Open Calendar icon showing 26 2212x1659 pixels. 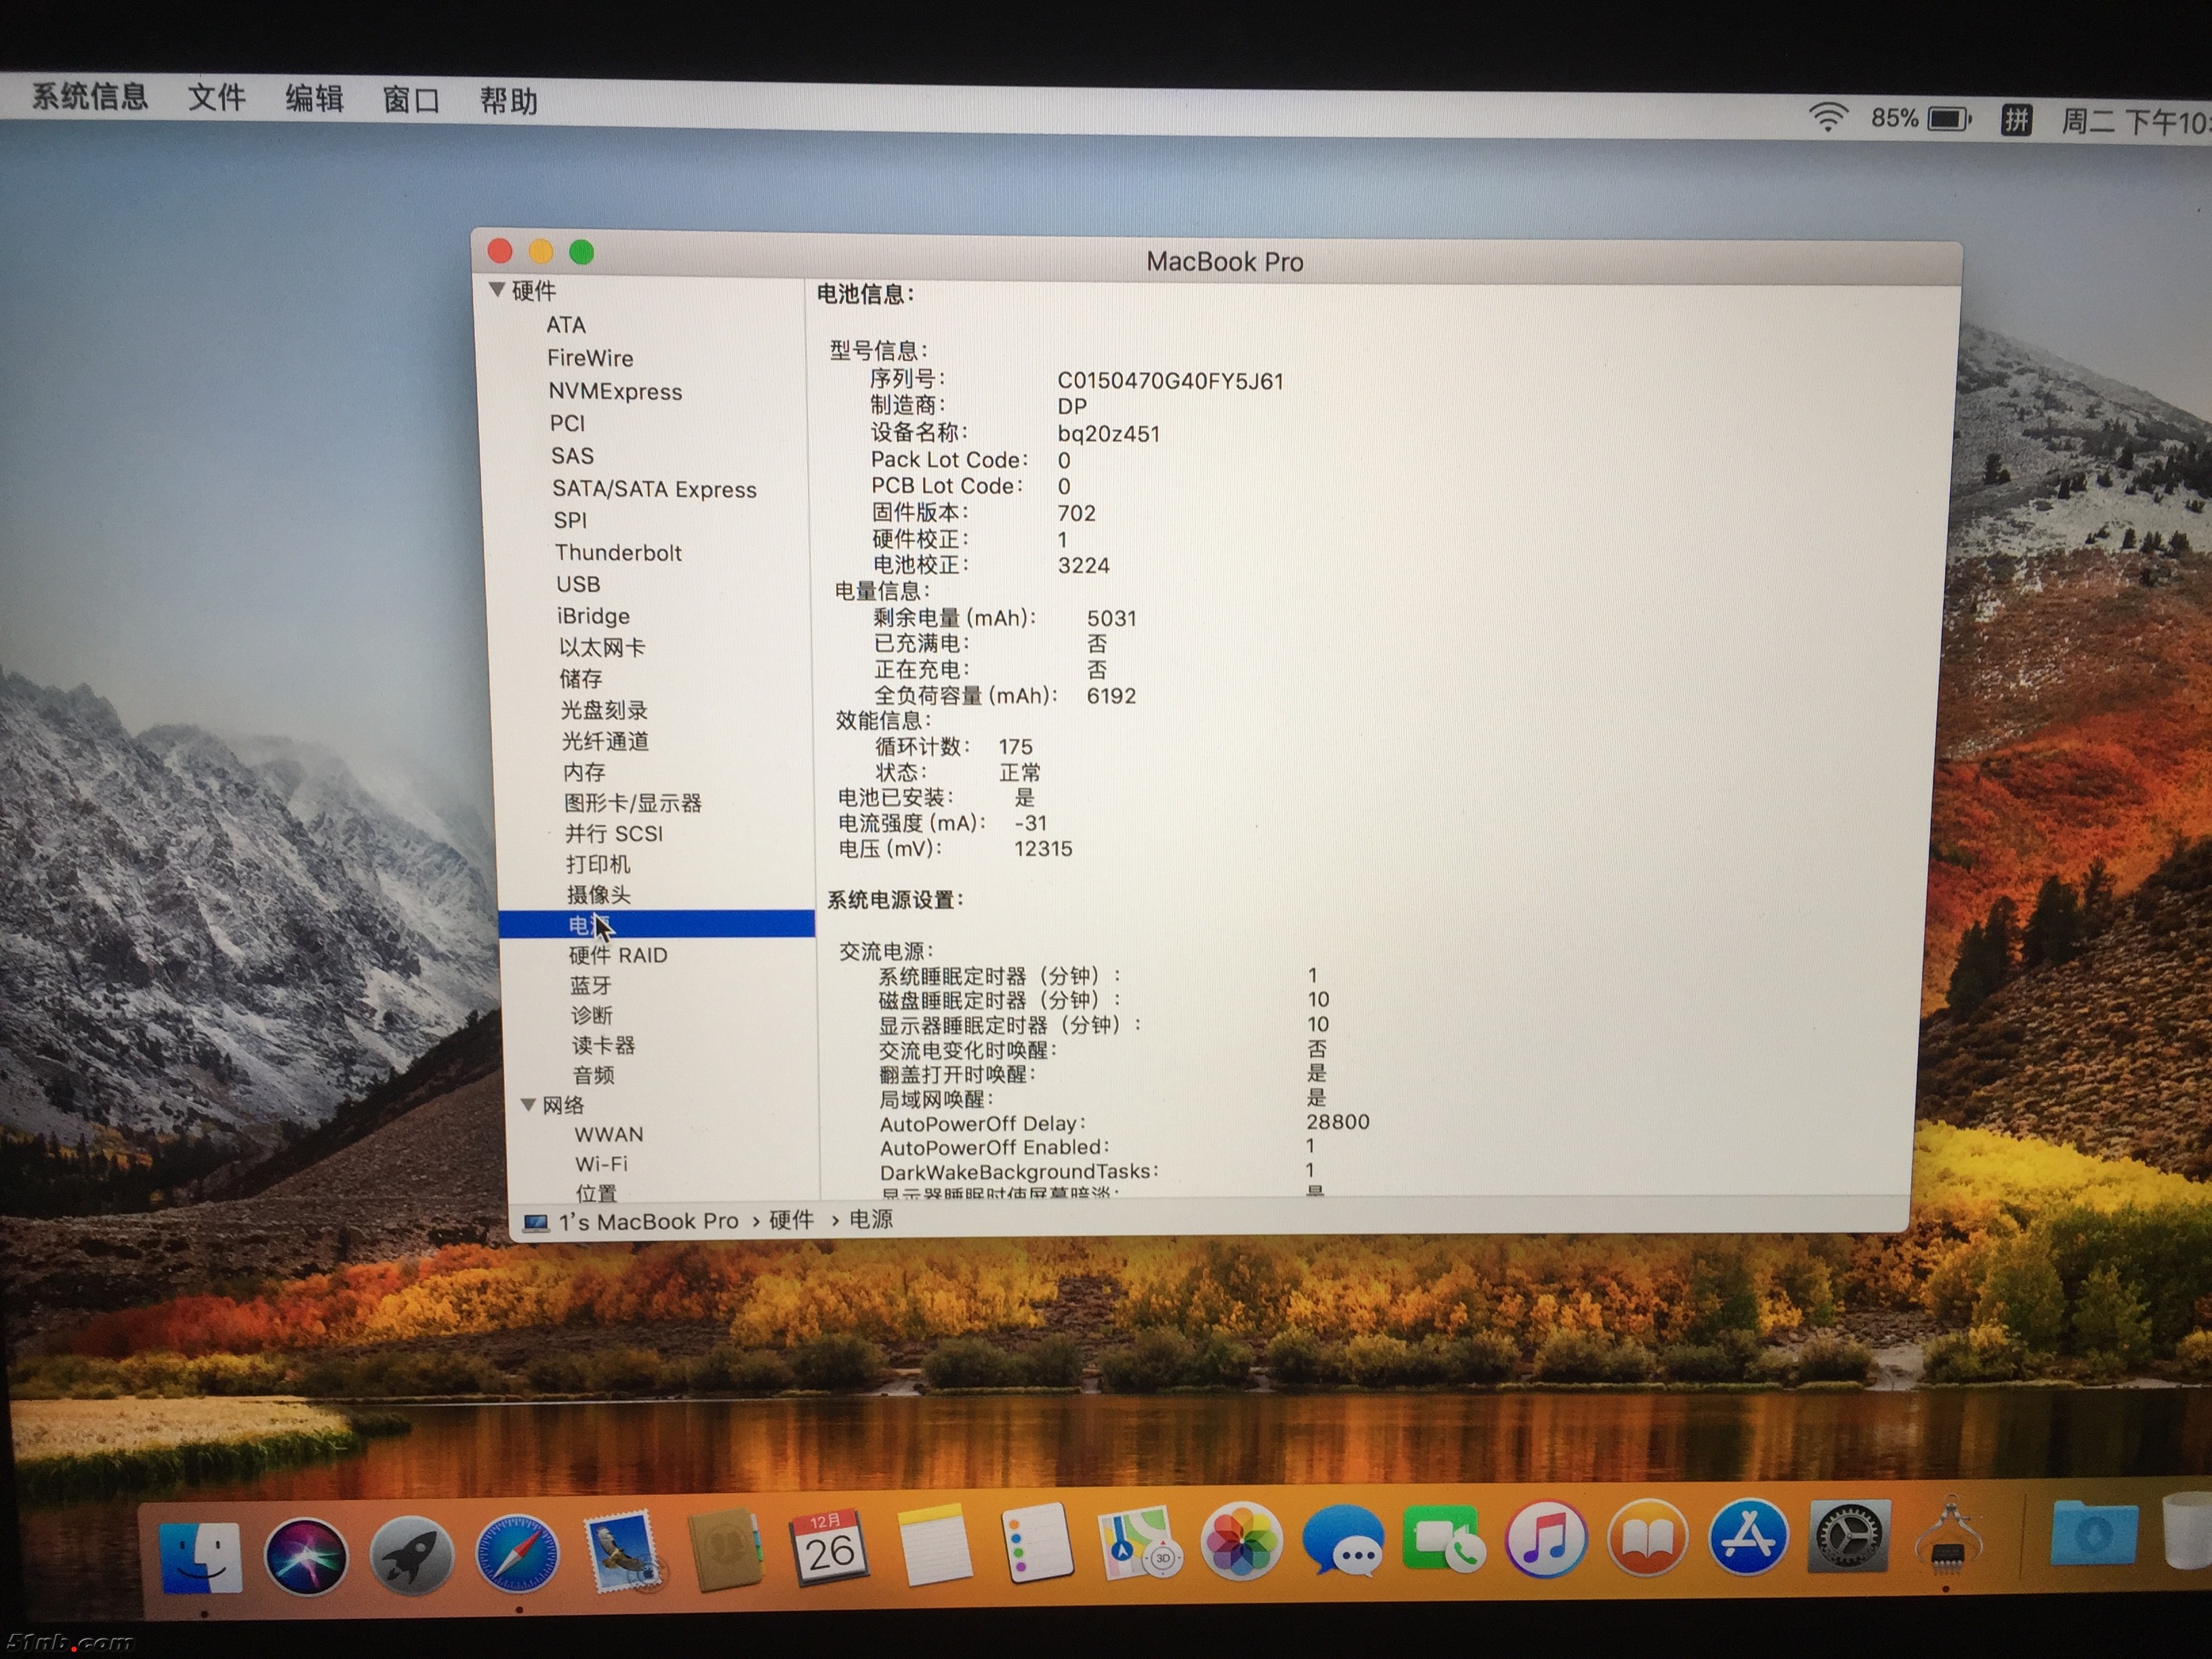coord(829,1548)
